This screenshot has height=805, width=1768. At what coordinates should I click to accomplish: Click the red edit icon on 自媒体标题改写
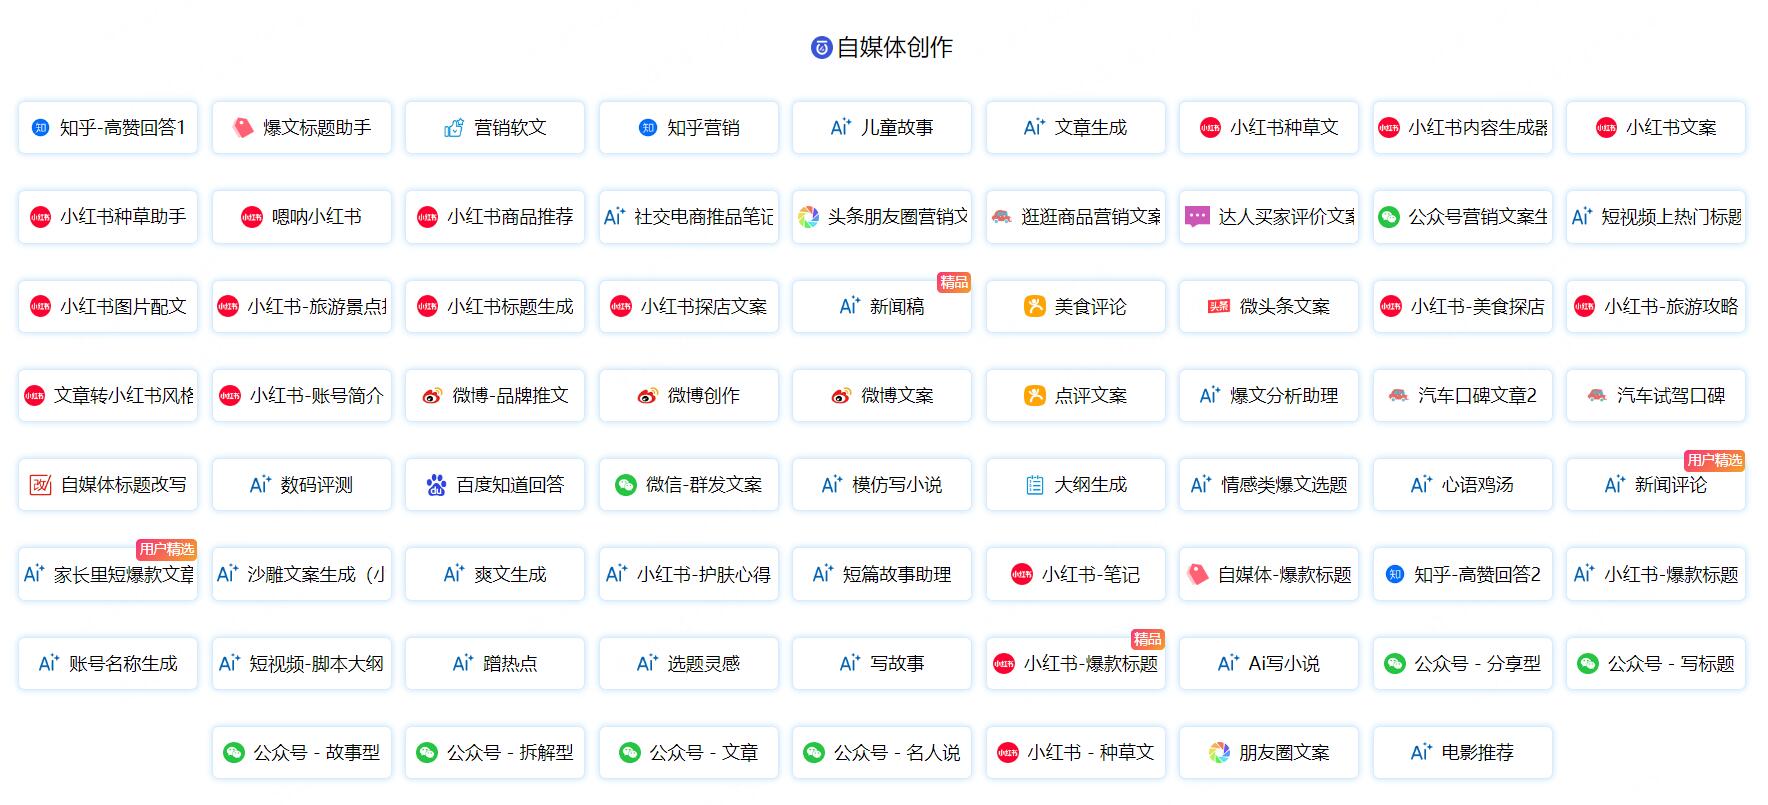40,485
